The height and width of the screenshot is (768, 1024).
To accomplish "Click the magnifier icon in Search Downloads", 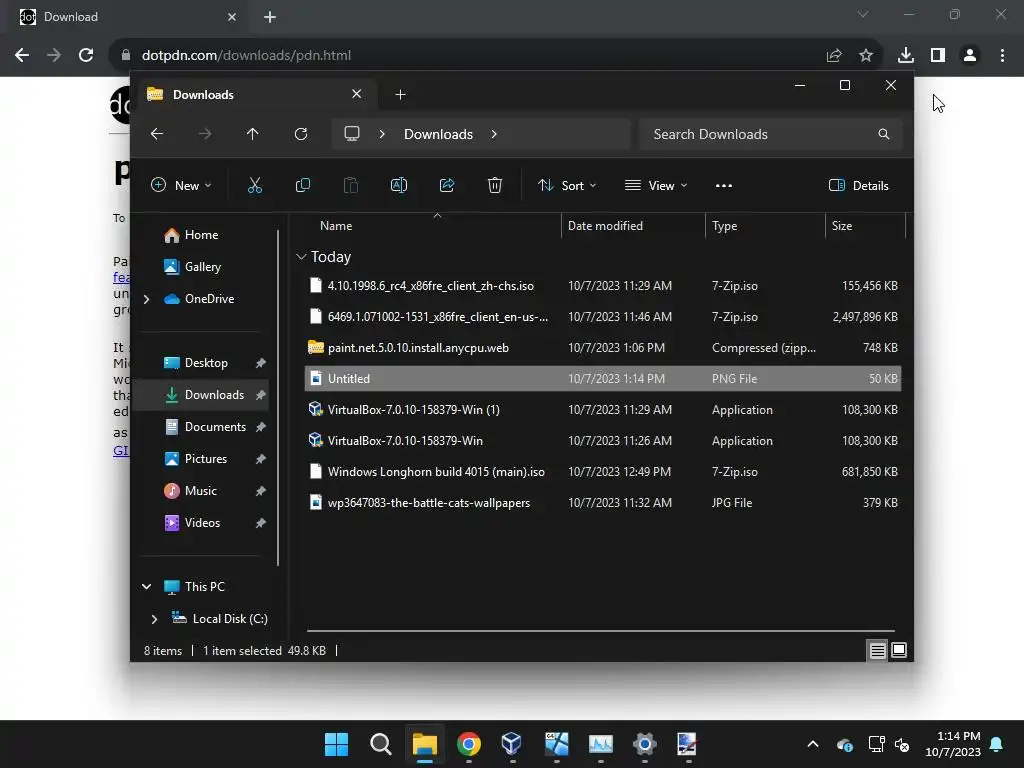I will point(884,134).
